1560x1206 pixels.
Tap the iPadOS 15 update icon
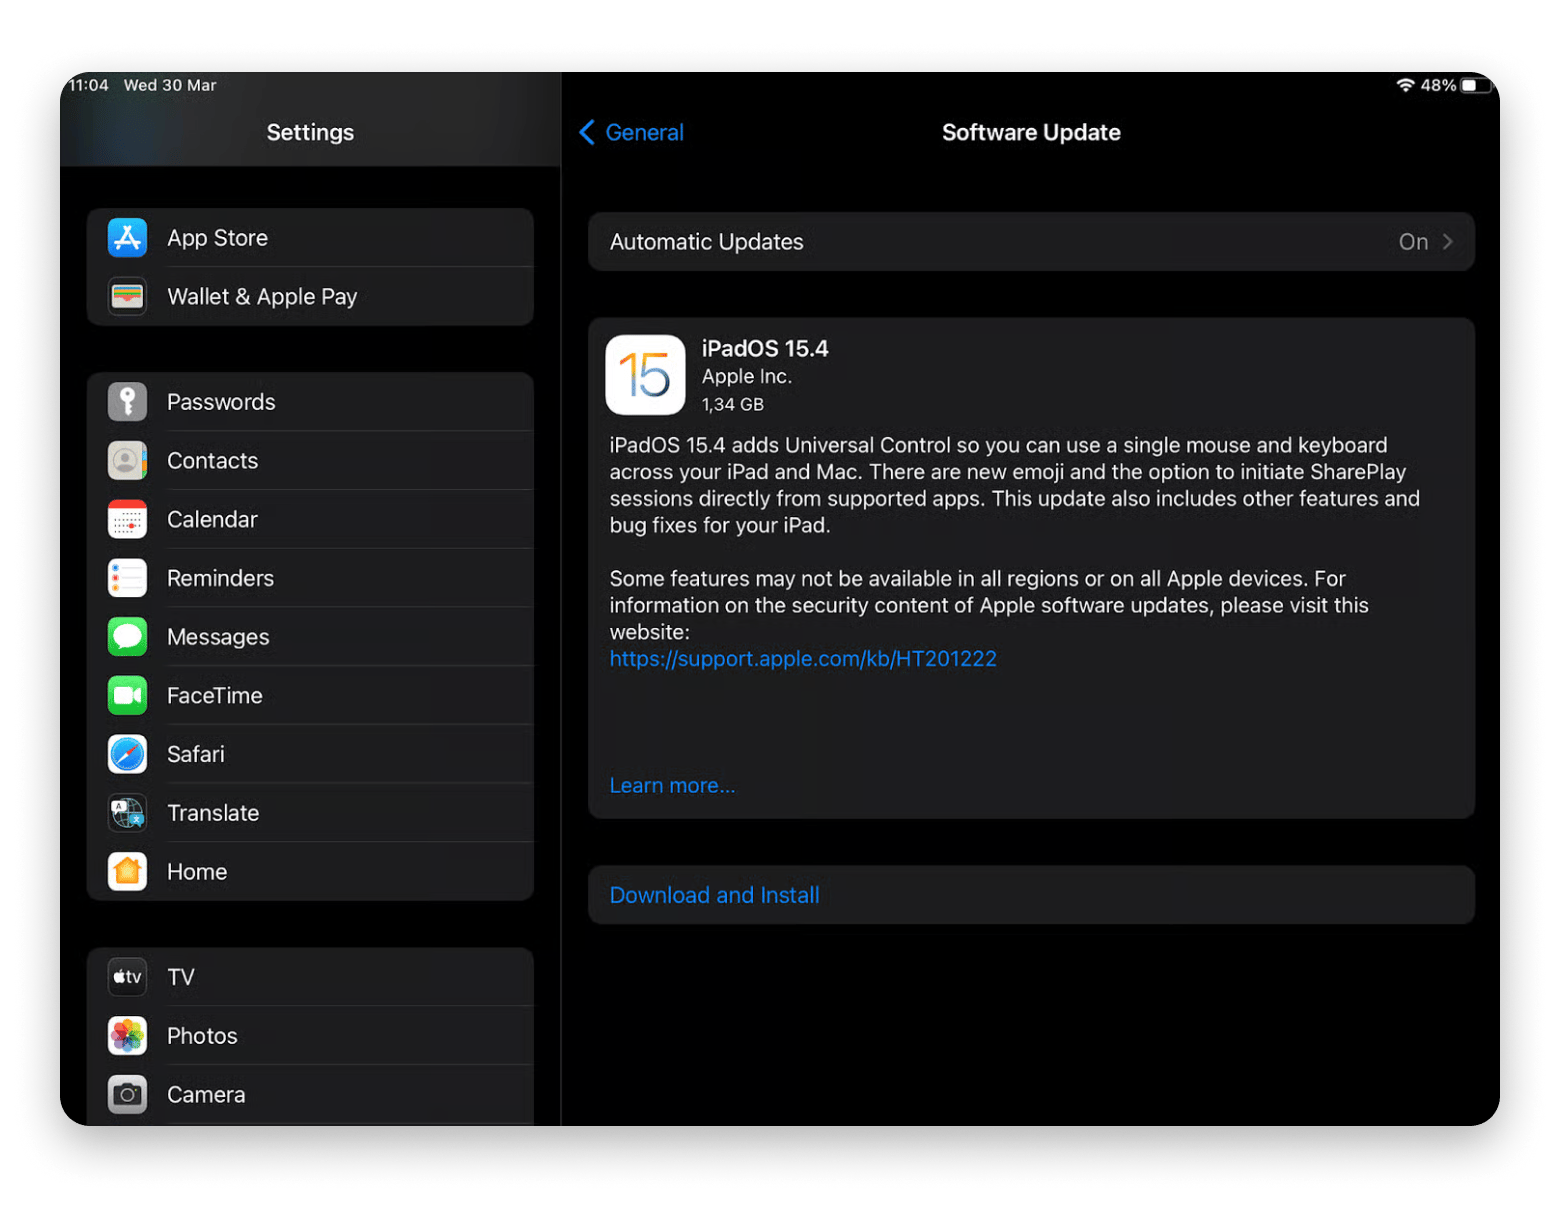point(645,375)
